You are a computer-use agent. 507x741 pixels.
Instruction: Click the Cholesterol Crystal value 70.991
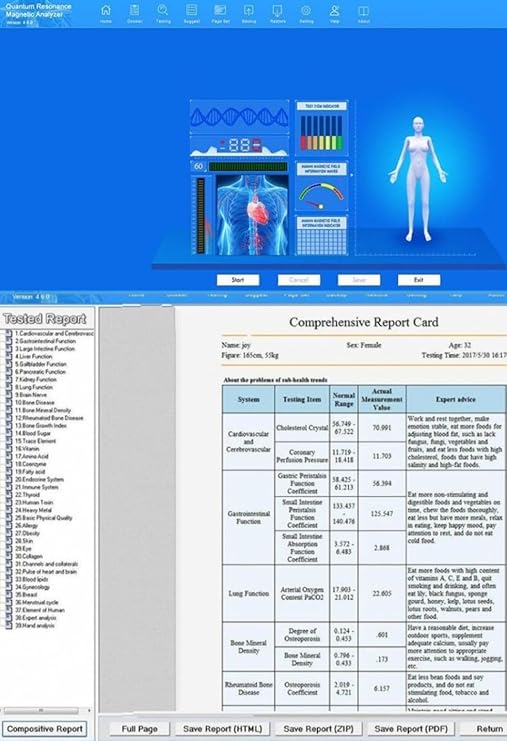[382, 428]
